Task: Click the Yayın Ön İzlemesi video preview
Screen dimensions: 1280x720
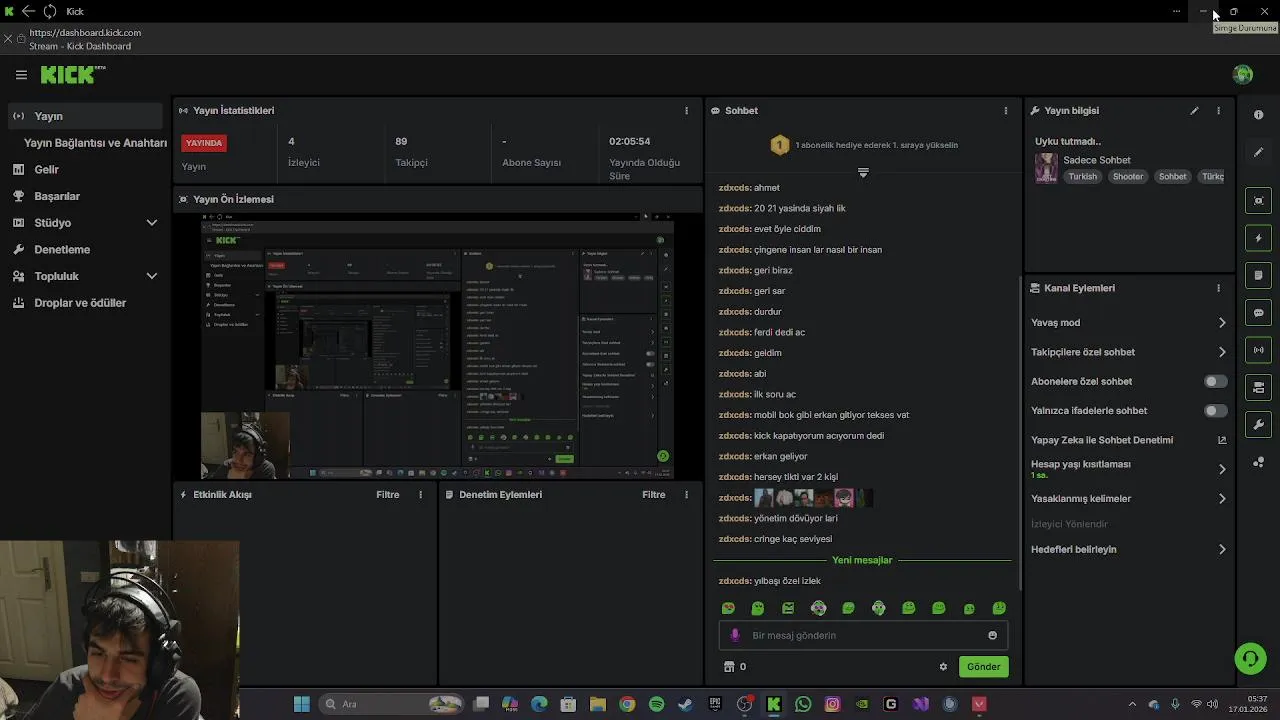Action: [438, 347]
